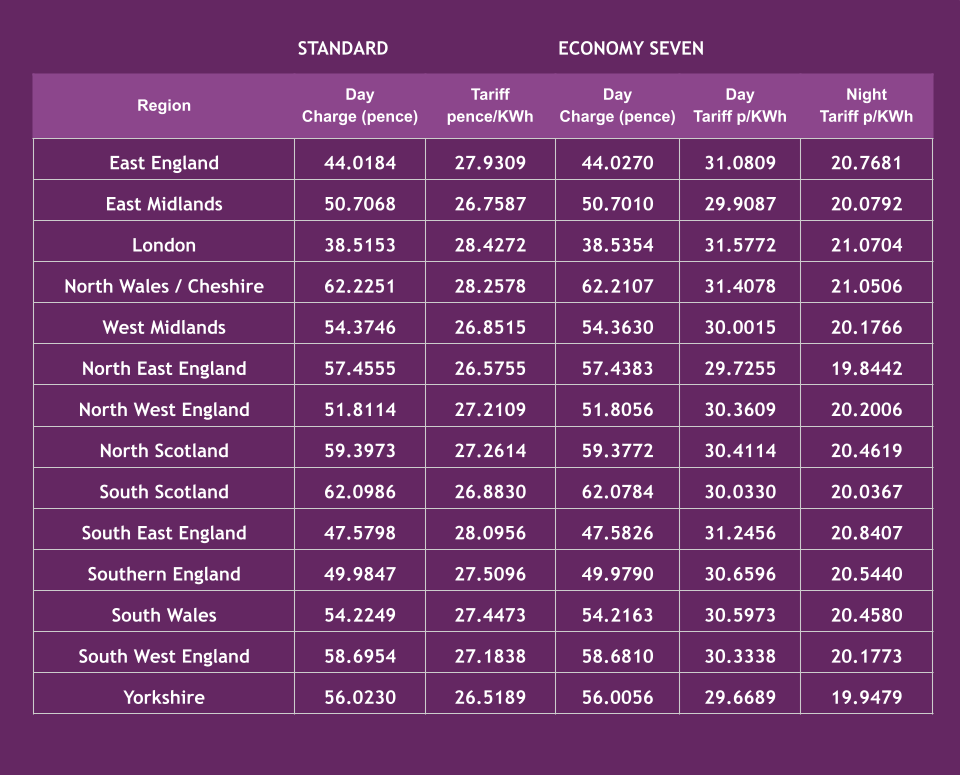Select London's Economy Seven day tariff 31.5772
This screenshot has height=775, width=963.
[x=740, y=245]
